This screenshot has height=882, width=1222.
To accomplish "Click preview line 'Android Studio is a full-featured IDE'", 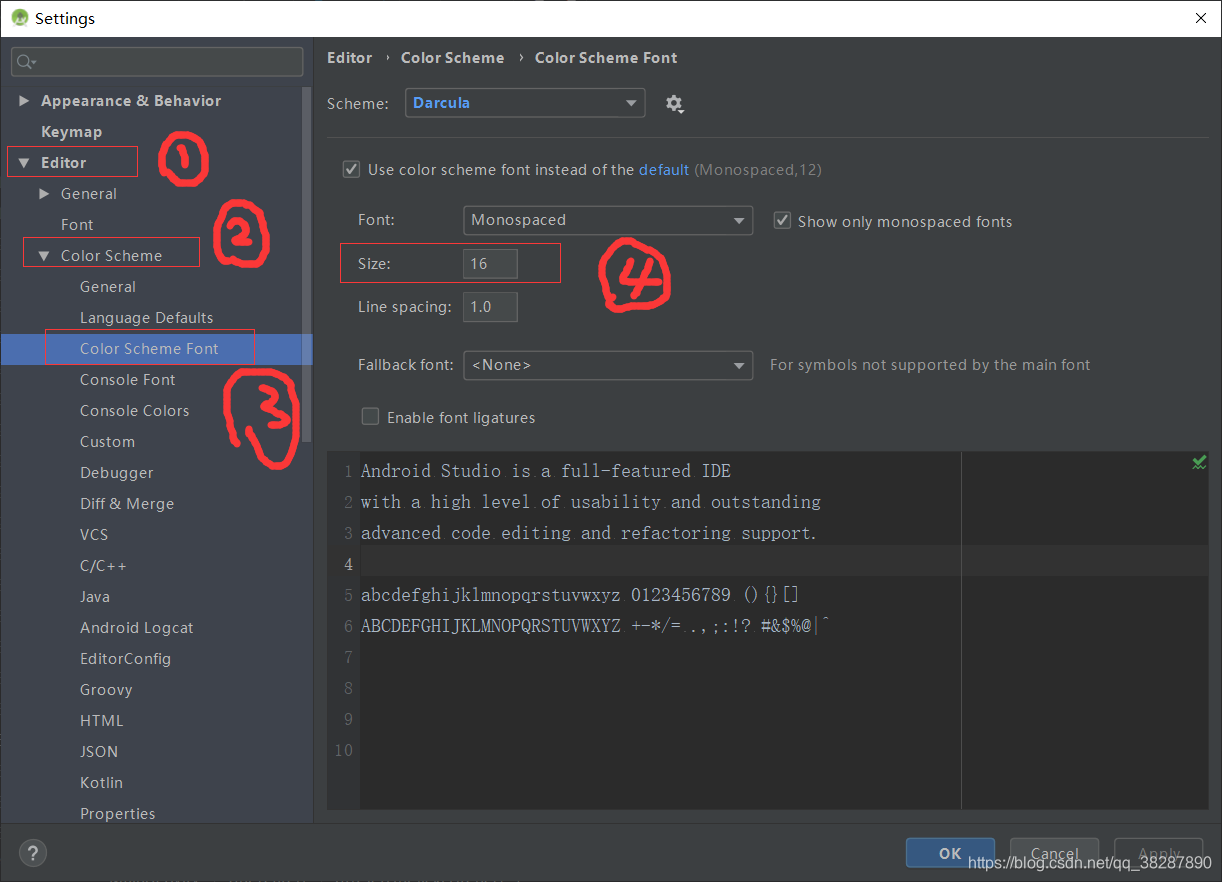I will [x=546, y=471].
